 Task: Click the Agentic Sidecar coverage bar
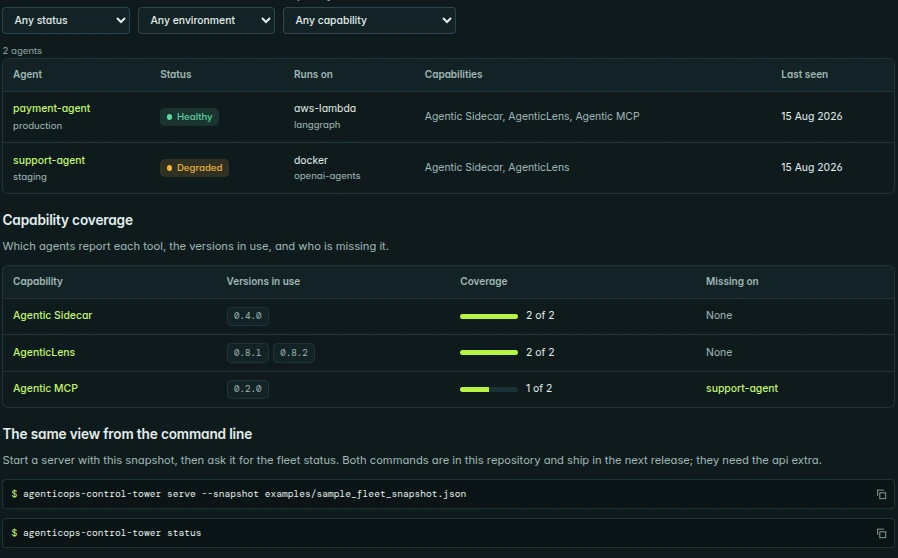(489, 316)
